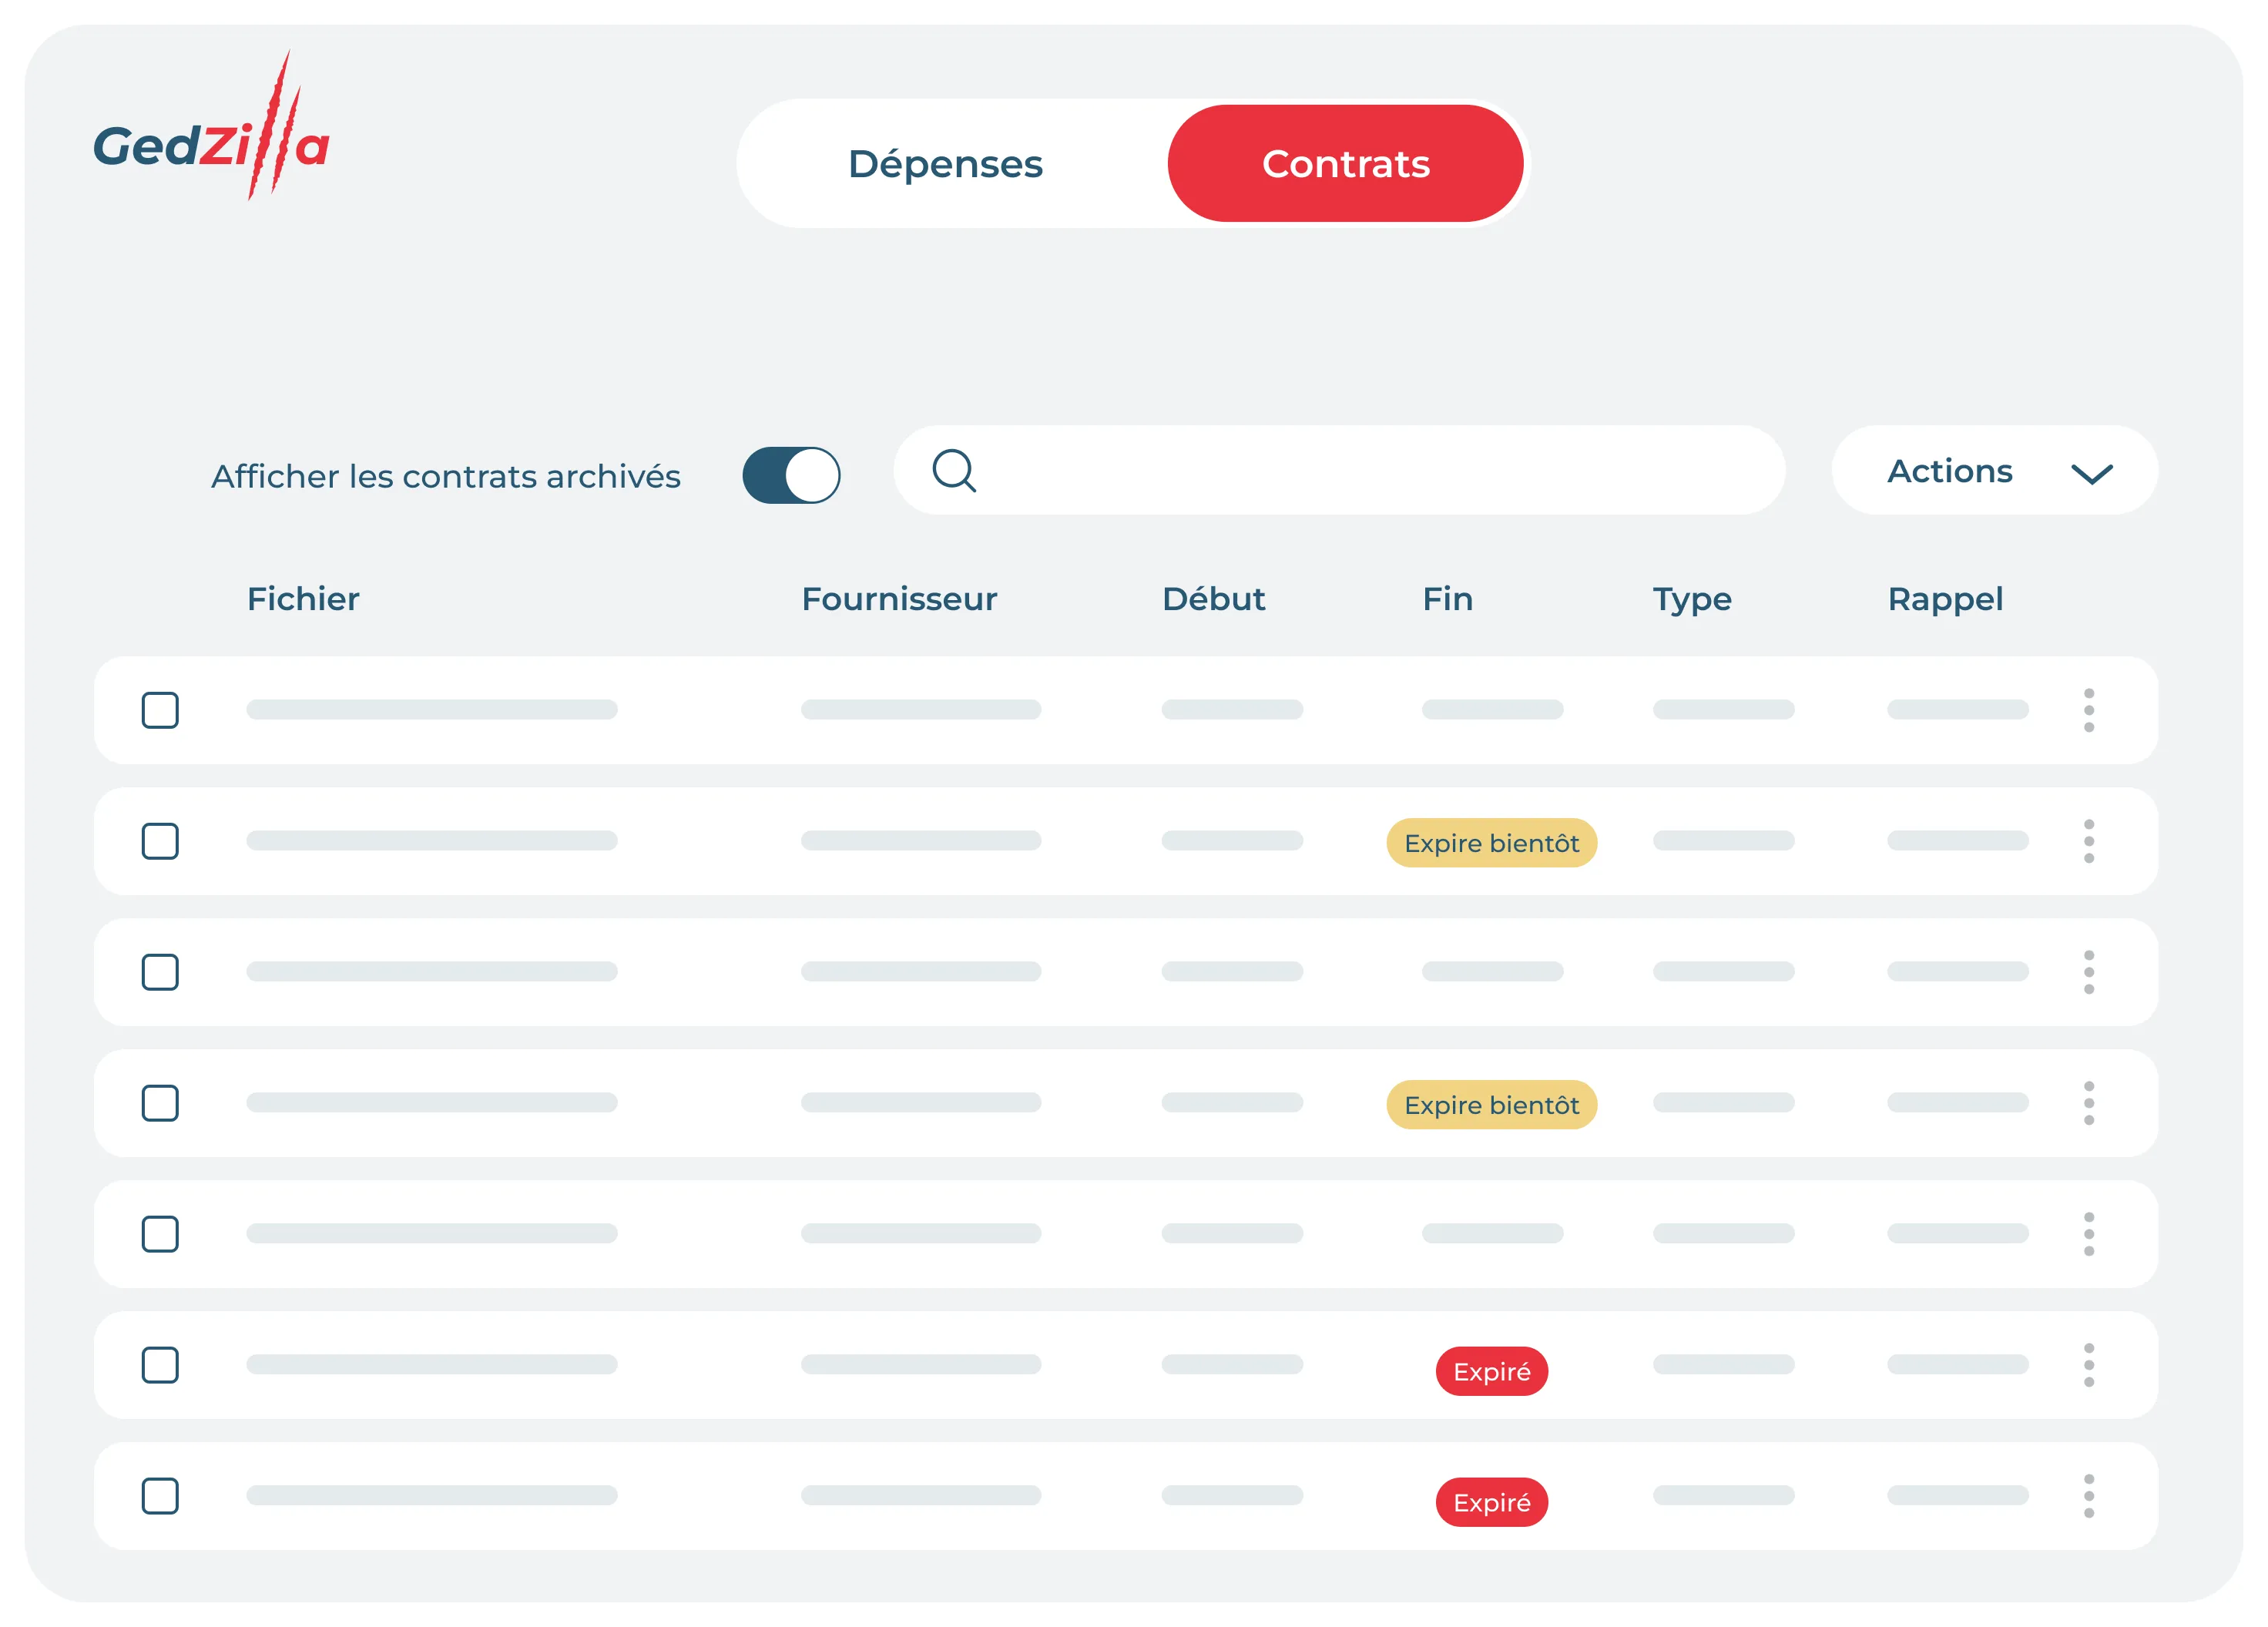Open the fifth row's three-dot menu
The height and width of the screenshot is (1627, 2268).
tap(2089, 1234)
